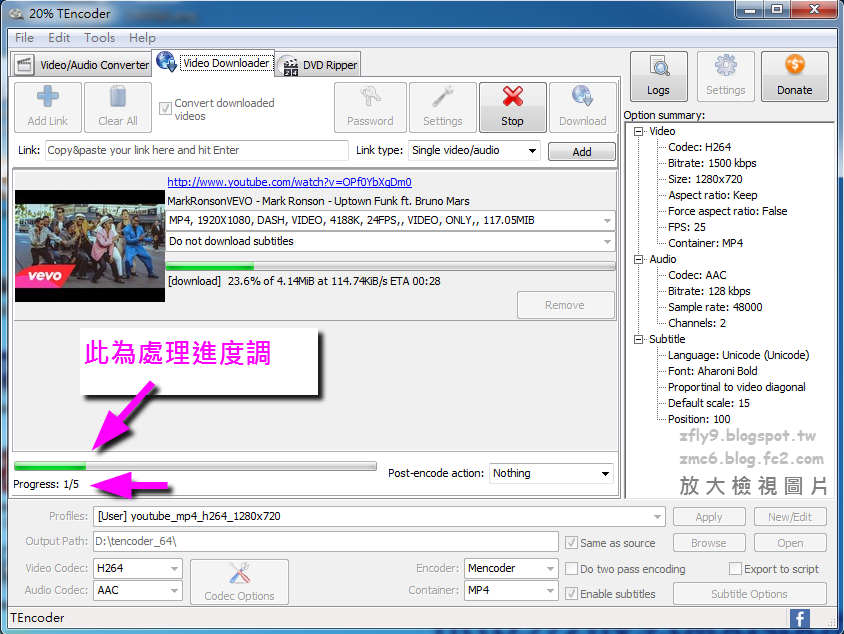Open the Tools menu
The image size is (844, 634).
(100, 38)
